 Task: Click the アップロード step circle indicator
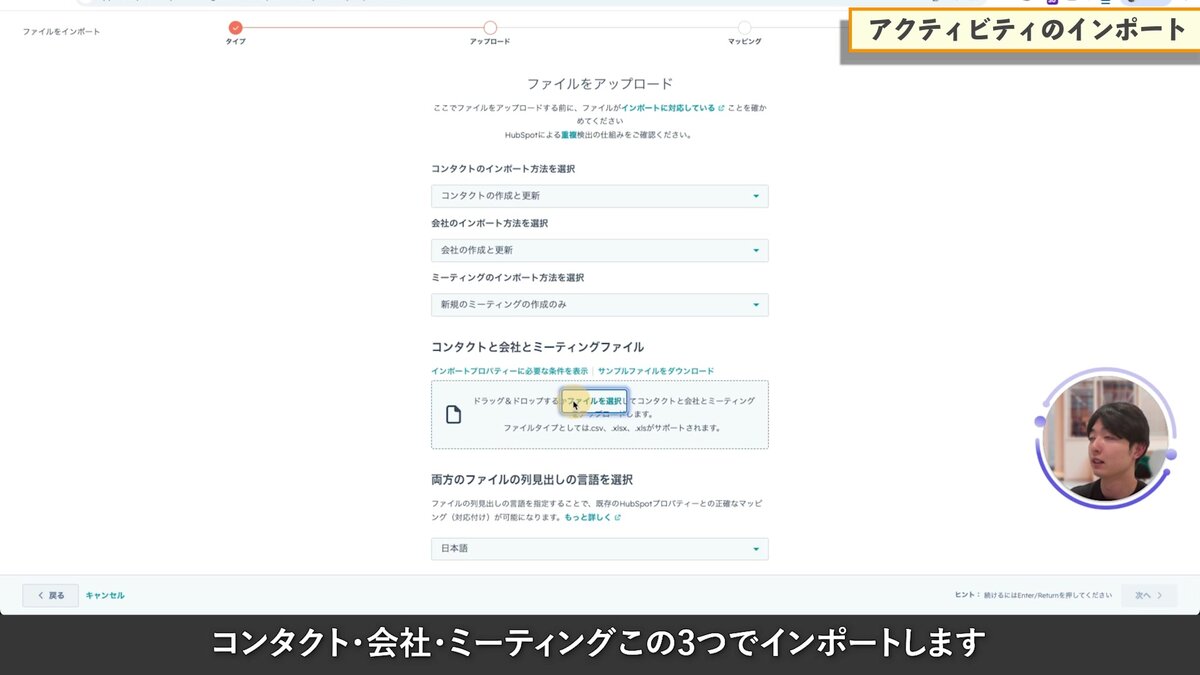click(x=489, y=29)
